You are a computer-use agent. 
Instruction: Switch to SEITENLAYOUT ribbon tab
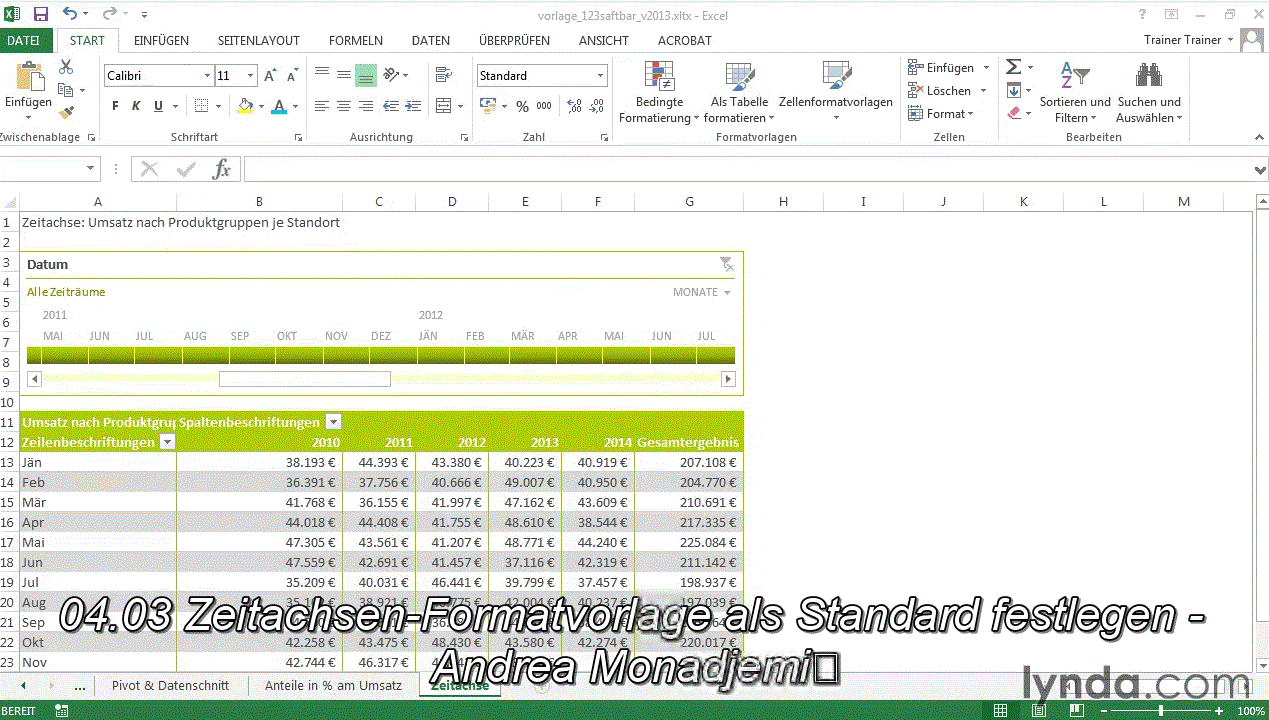click(x=259, y=41)
